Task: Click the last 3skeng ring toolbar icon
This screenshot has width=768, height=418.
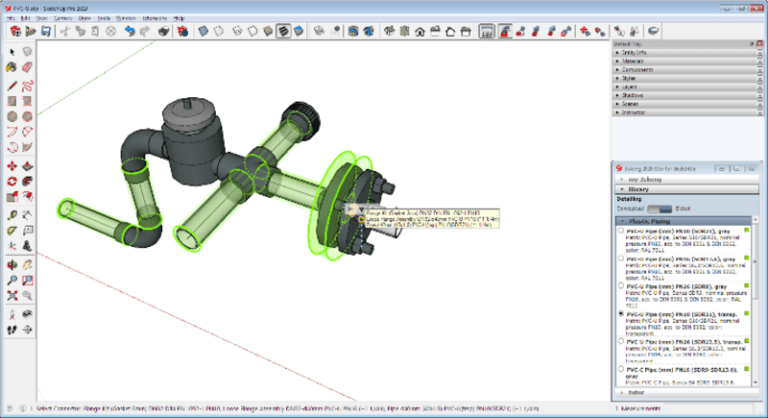Action: (652, 31)
